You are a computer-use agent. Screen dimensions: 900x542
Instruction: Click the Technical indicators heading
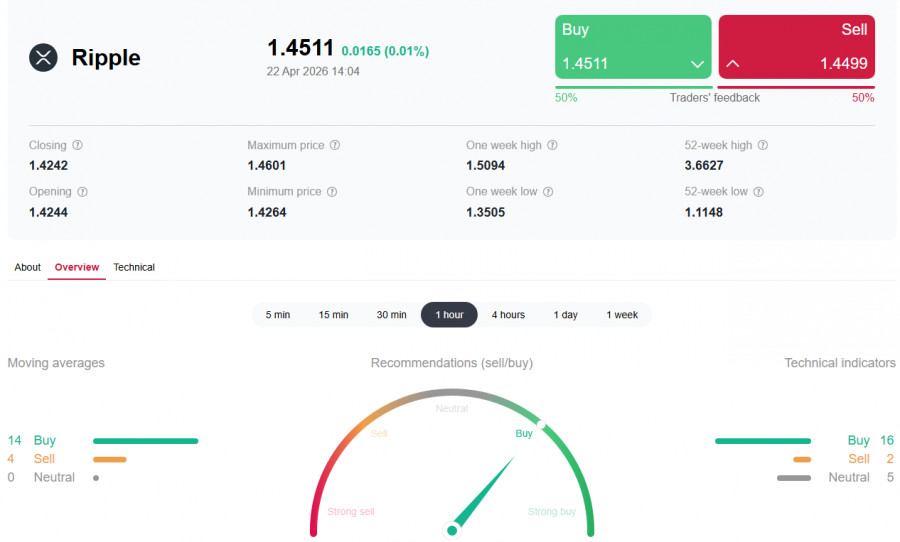coord(840,363)
